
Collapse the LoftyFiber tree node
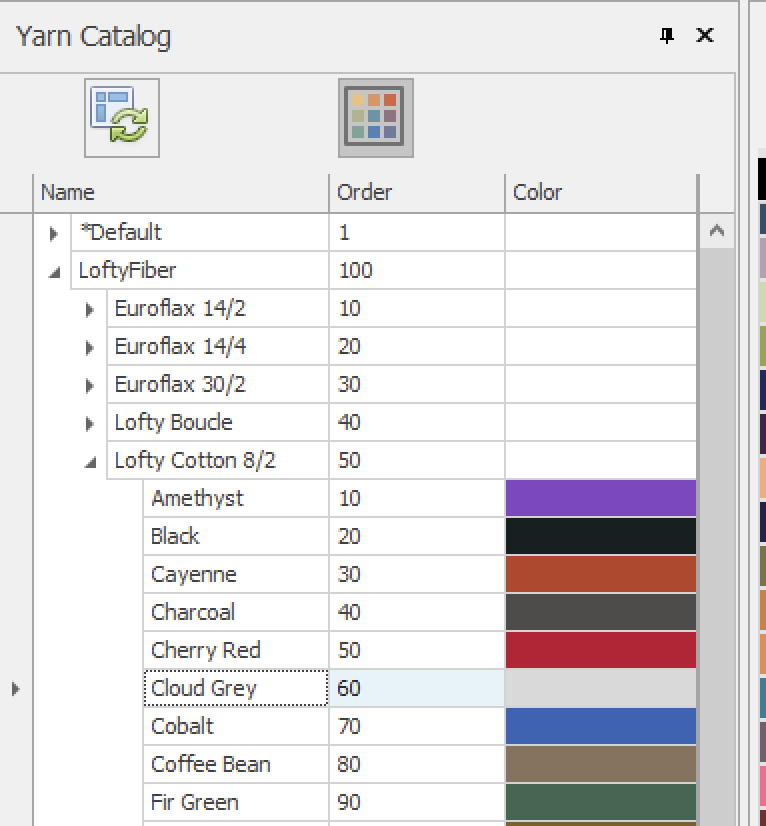tap(54, 271)
